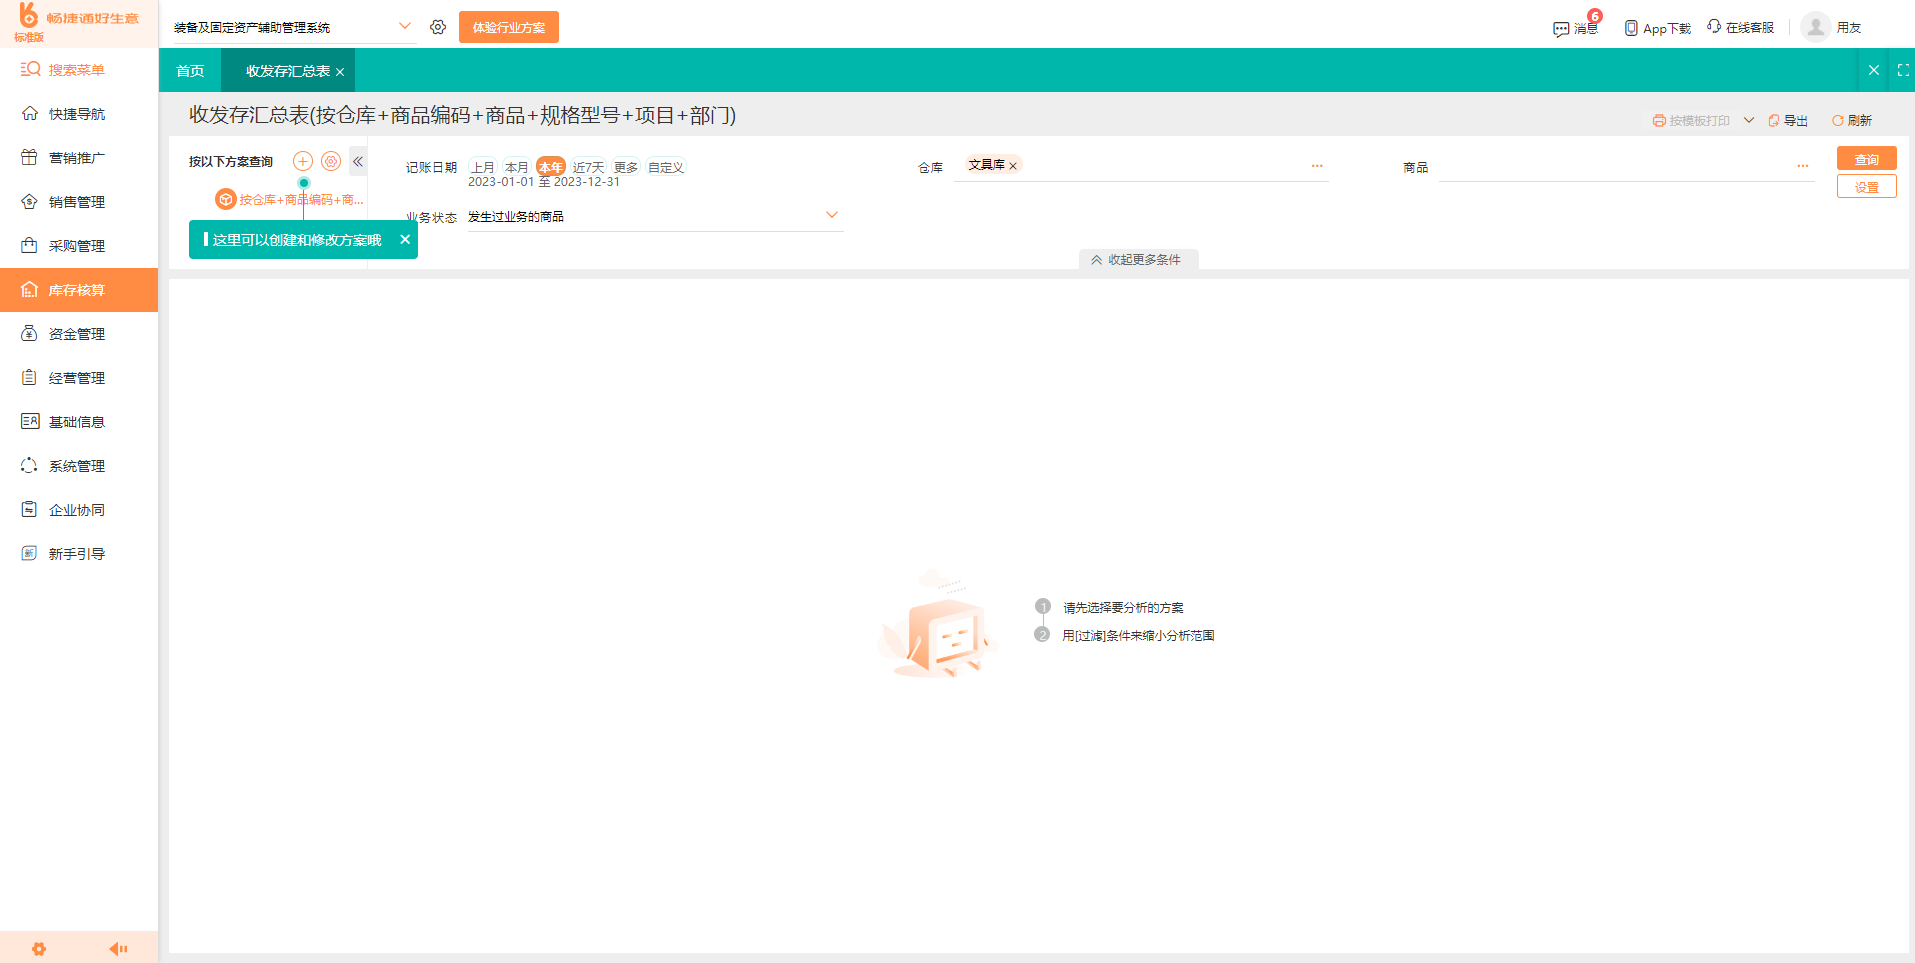Click the add scheme plus icon
1915x963 pixels.
click(x=302, y=160)
